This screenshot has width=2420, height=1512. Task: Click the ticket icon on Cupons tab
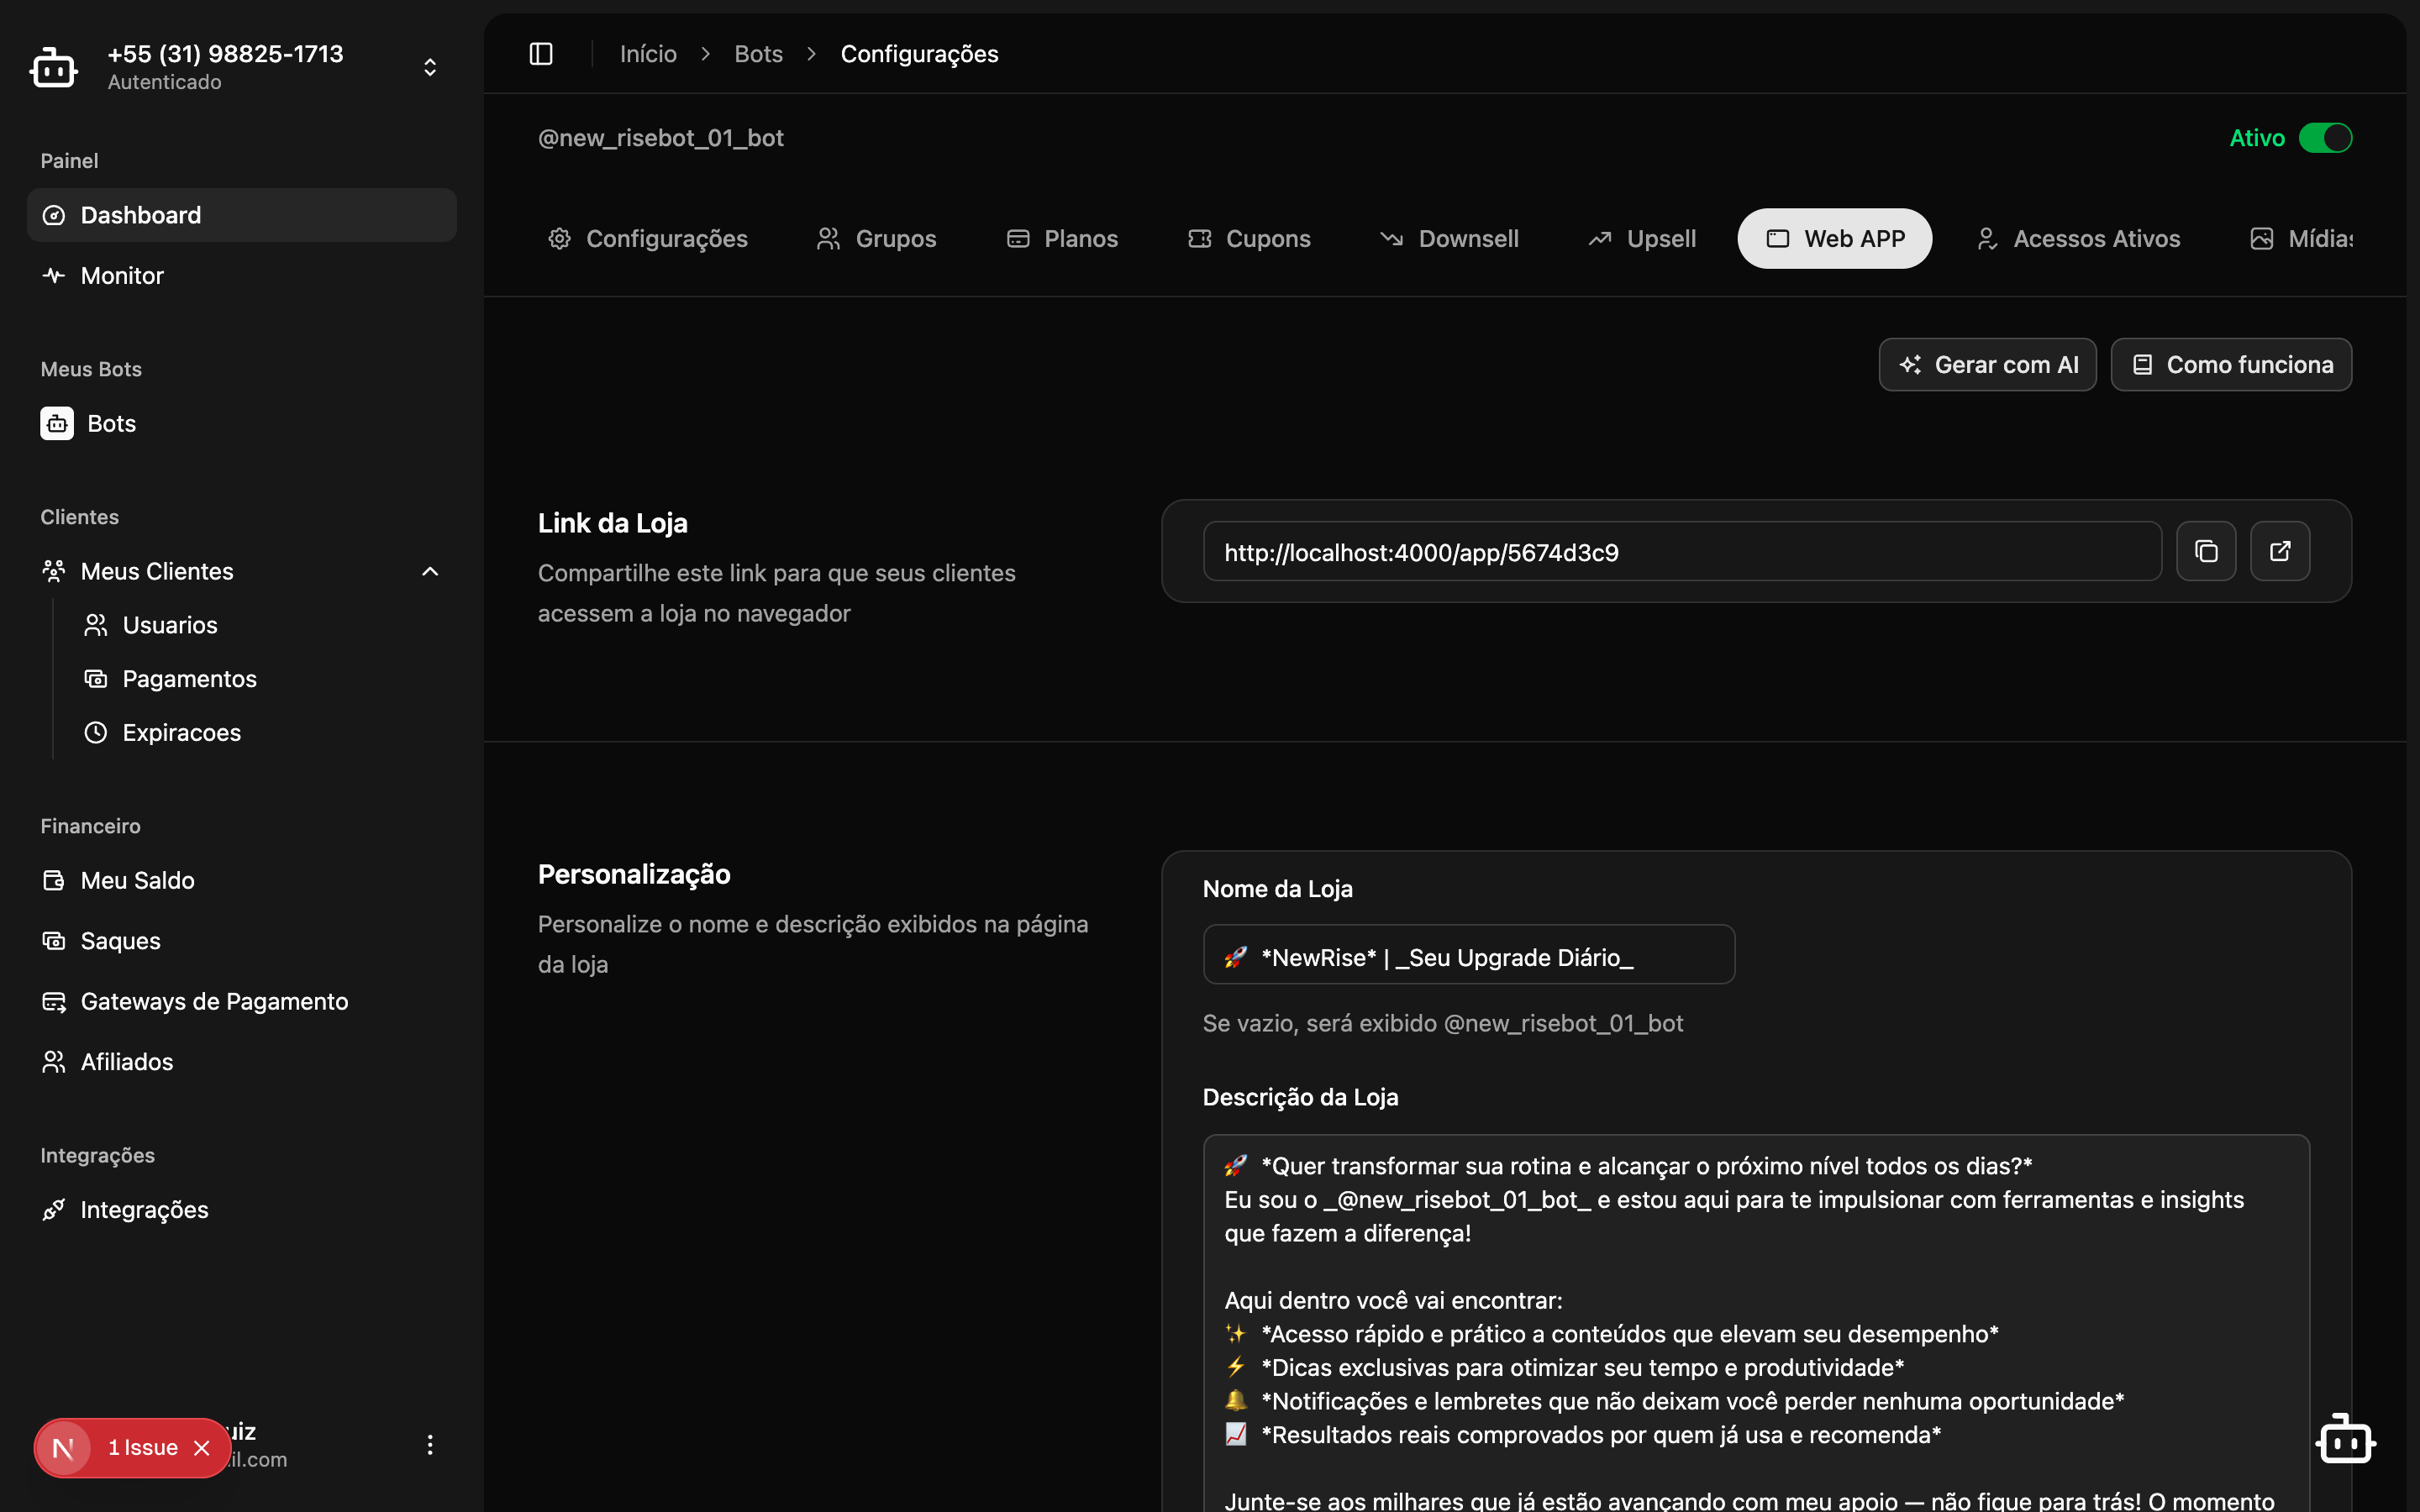coord(1200,239)
